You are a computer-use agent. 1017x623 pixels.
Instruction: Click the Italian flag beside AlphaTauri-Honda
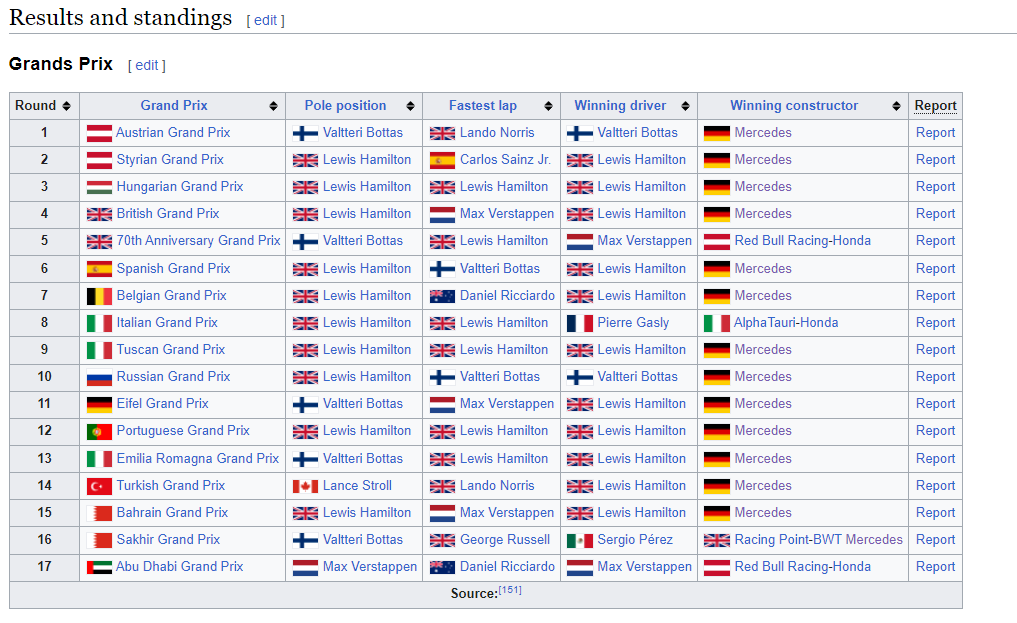point(717,323)
